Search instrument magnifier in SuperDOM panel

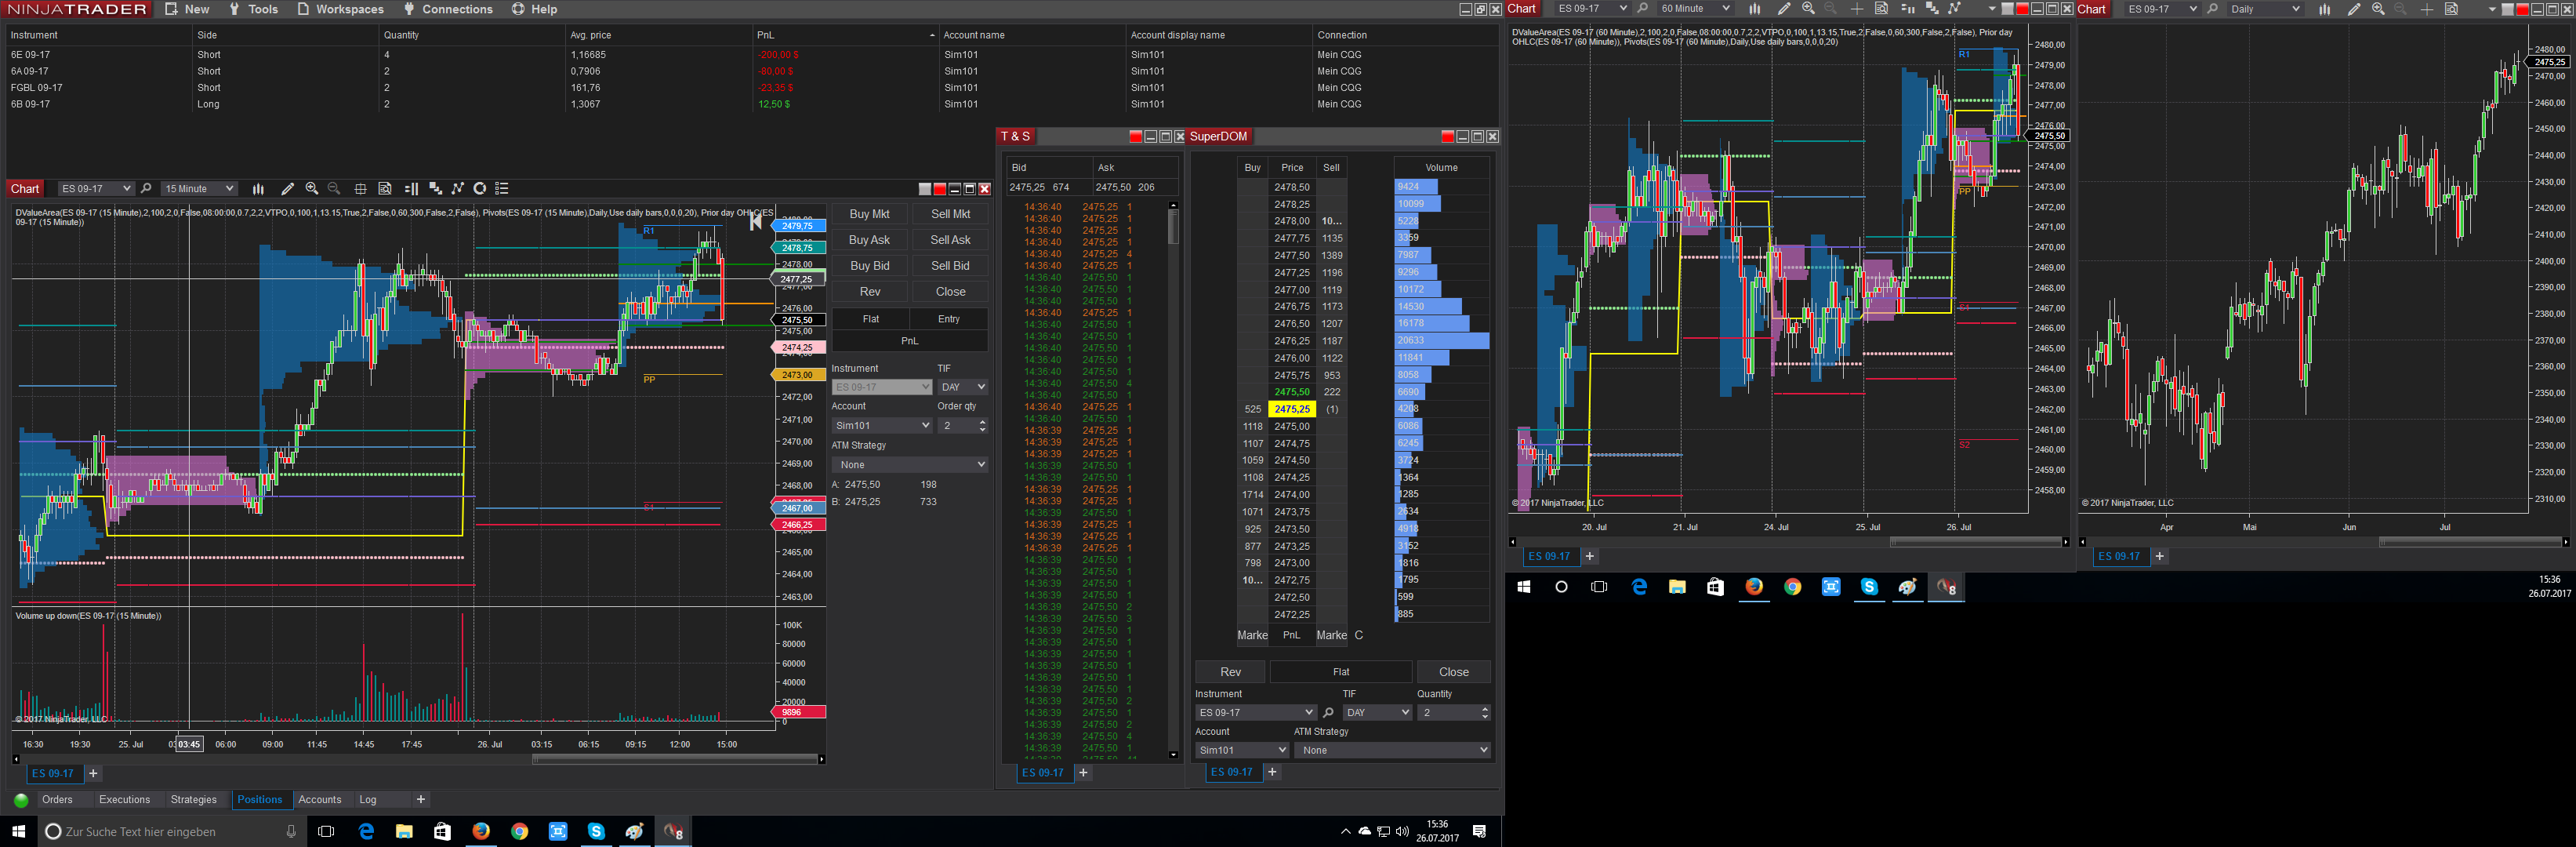point(1328,712)
